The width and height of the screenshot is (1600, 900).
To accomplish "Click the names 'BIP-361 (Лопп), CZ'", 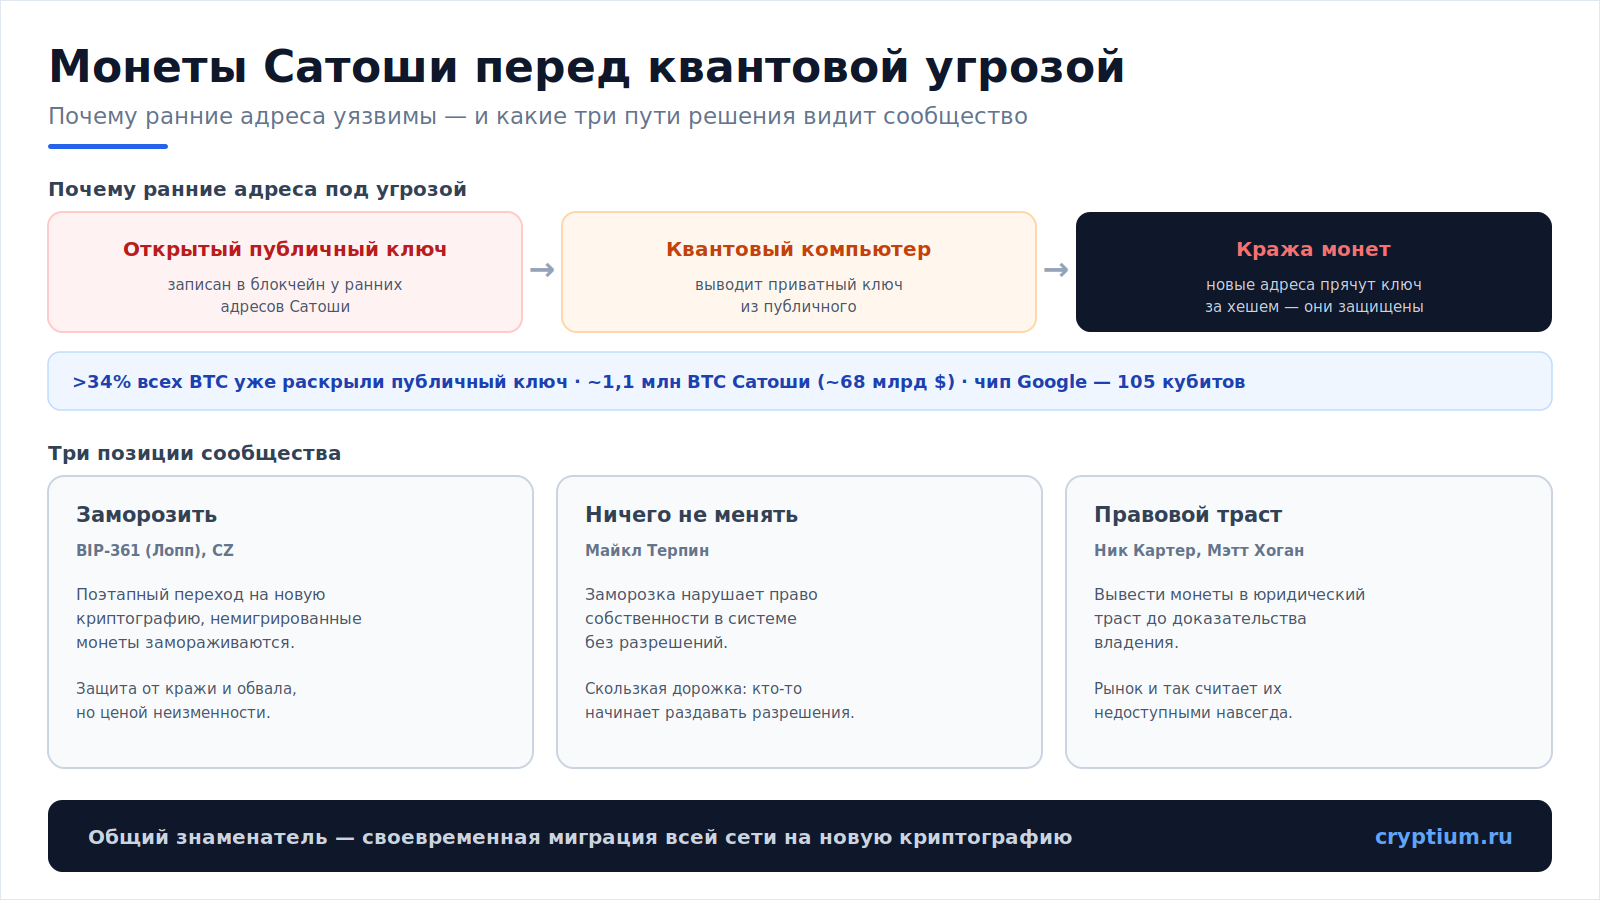I will click(155, 550).
